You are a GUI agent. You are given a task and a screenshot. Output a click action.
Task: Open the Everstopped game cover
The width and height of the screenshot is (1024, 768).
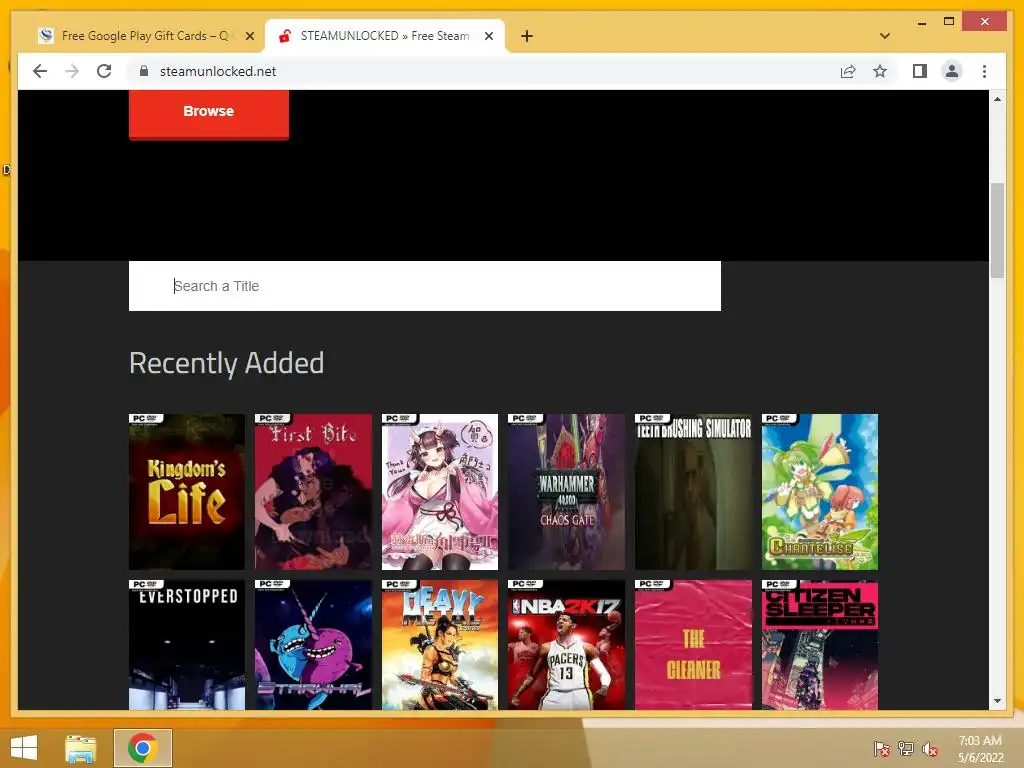coord(187,645)
